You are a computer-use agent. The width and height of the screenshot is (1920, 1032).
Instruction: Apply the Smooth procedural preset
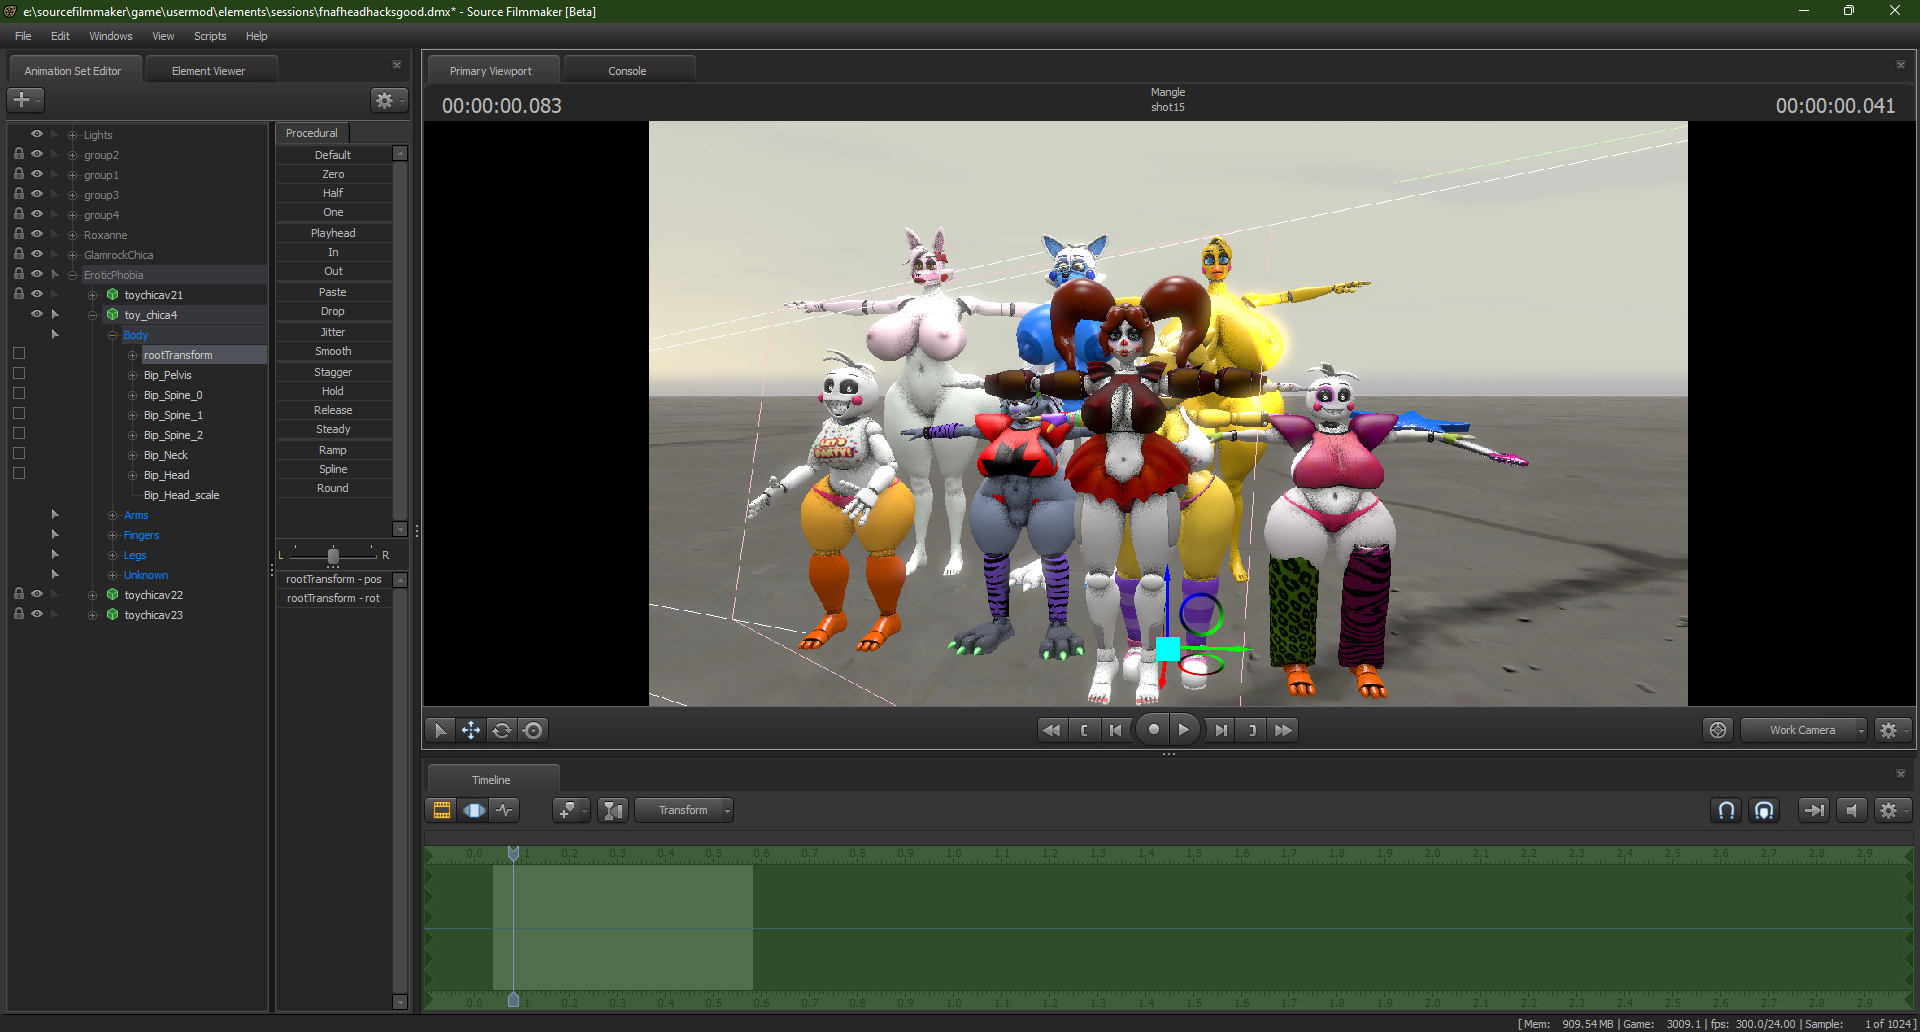333,351
